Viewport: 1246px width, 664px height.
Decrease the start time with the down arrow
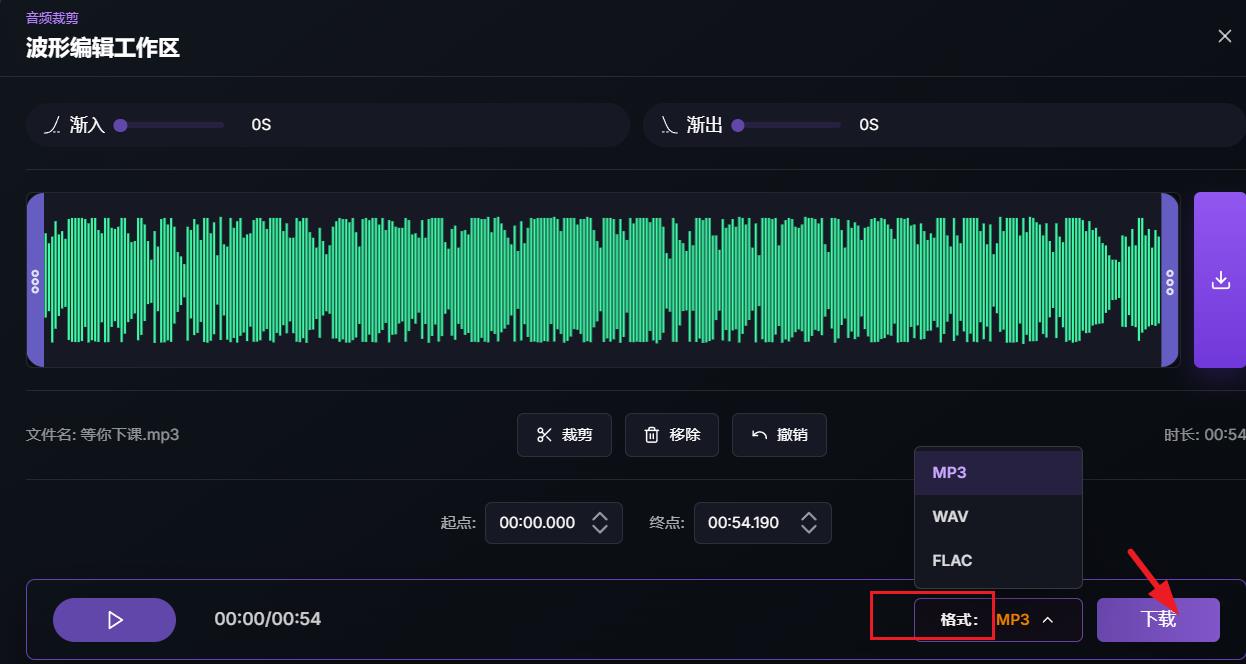[x=600, y=529]
